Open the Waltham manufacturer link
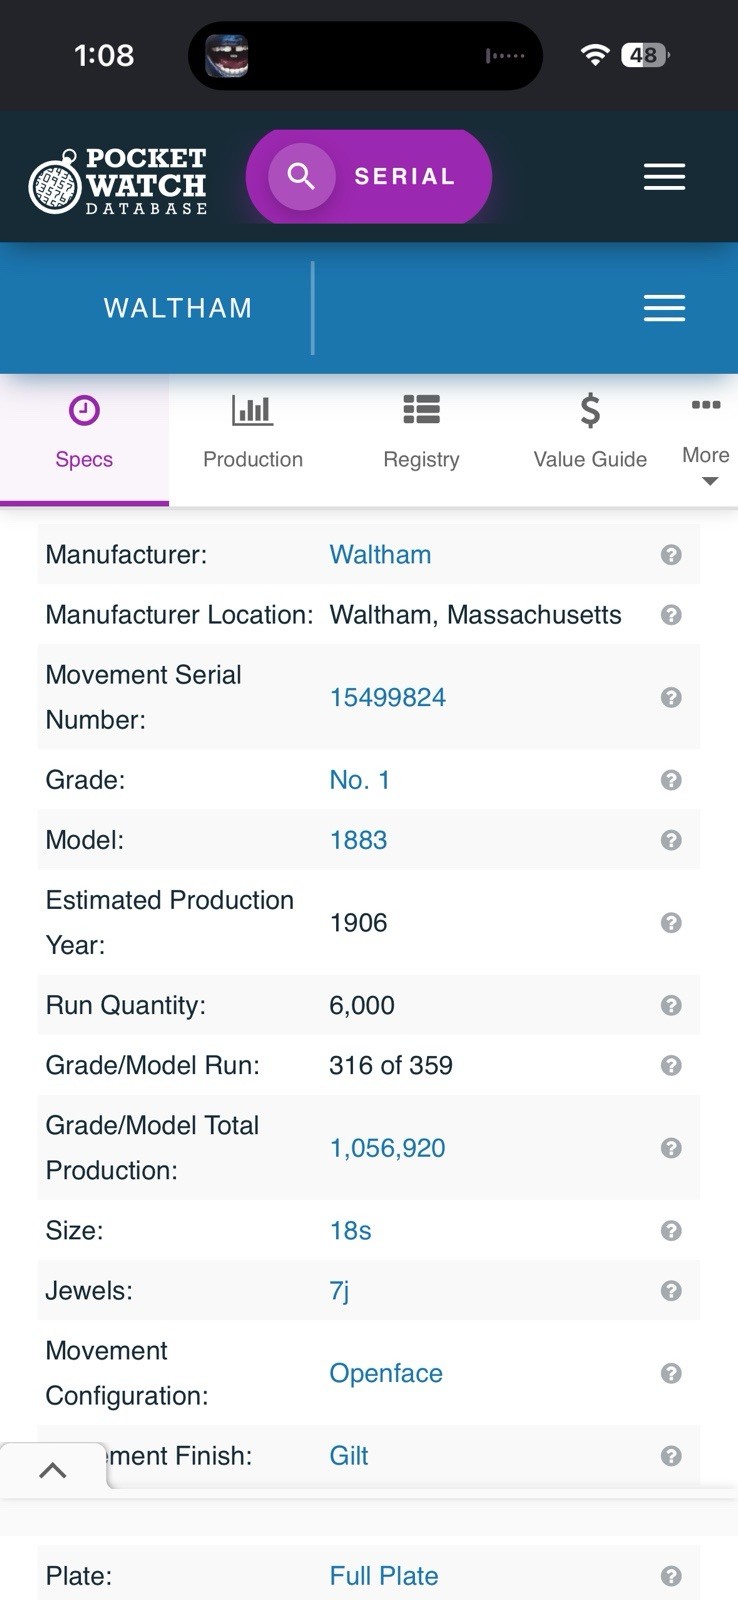This screenshot has height=1600, width=738. click(x=380, y=554)
